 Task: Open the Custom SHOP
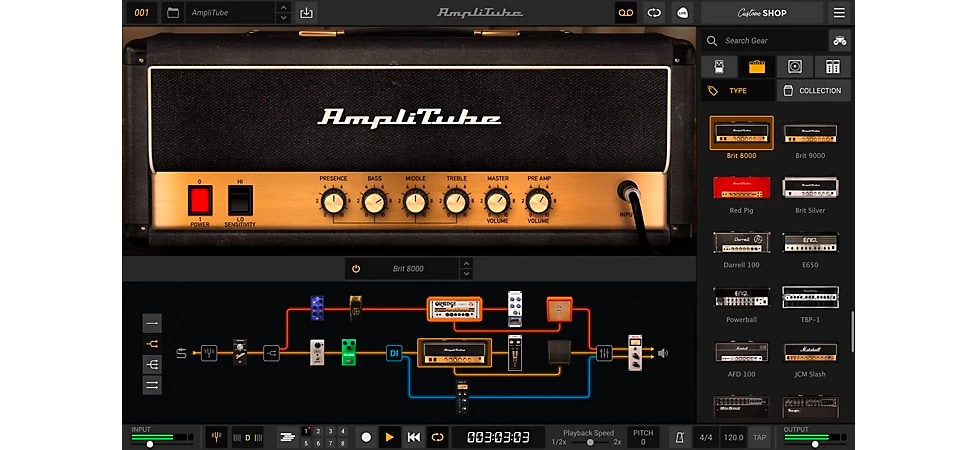coord(762,12)
